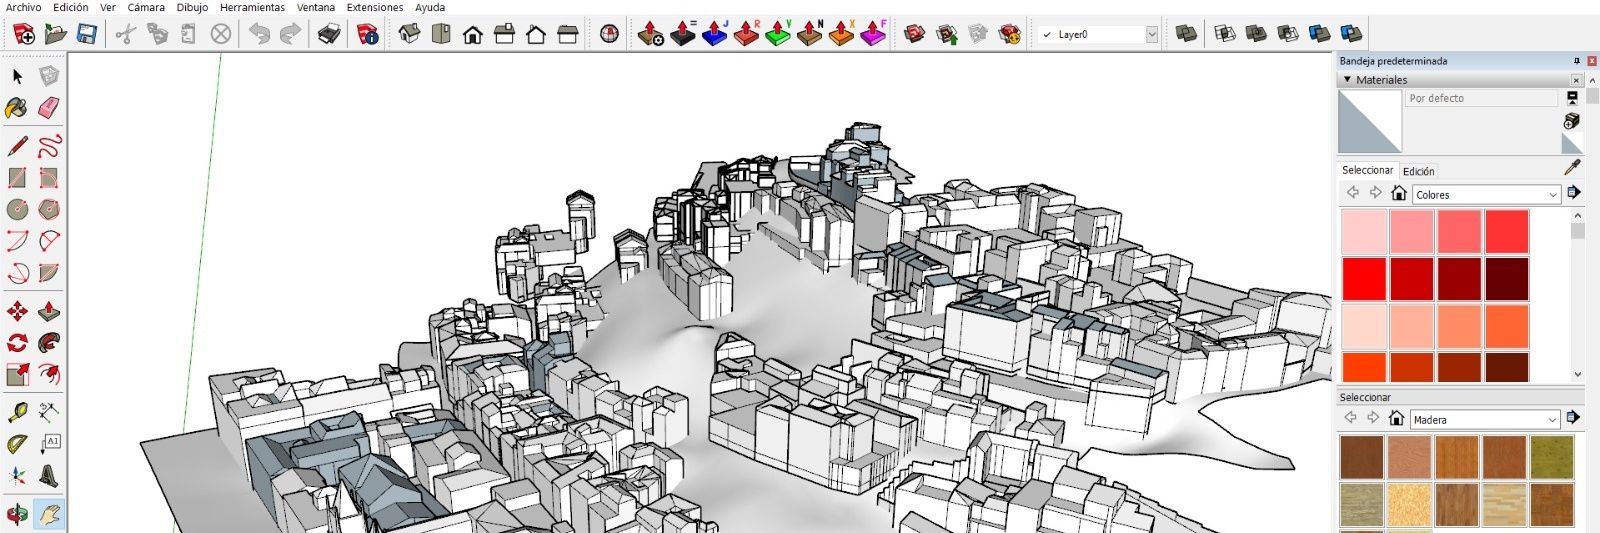Activate the Offset tool
Viewport: 1600px width, 533px height.
49,375
